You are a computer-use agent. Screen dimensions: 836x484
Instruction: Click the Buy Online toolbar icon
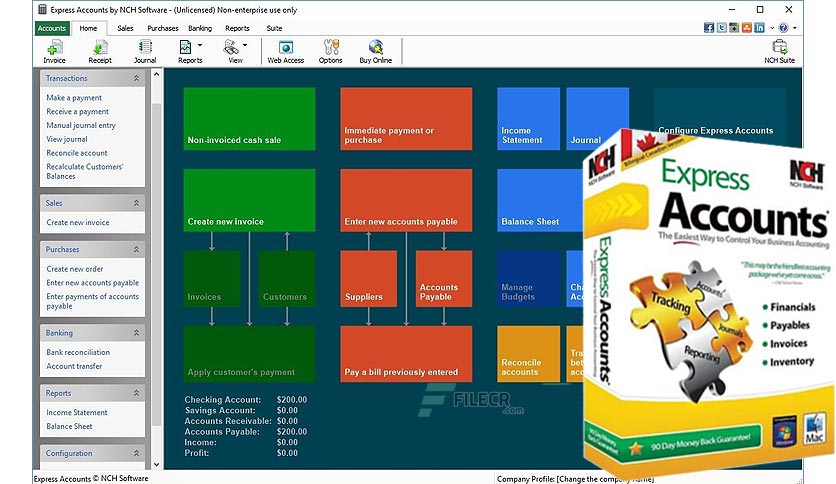(x=375, y=52)
